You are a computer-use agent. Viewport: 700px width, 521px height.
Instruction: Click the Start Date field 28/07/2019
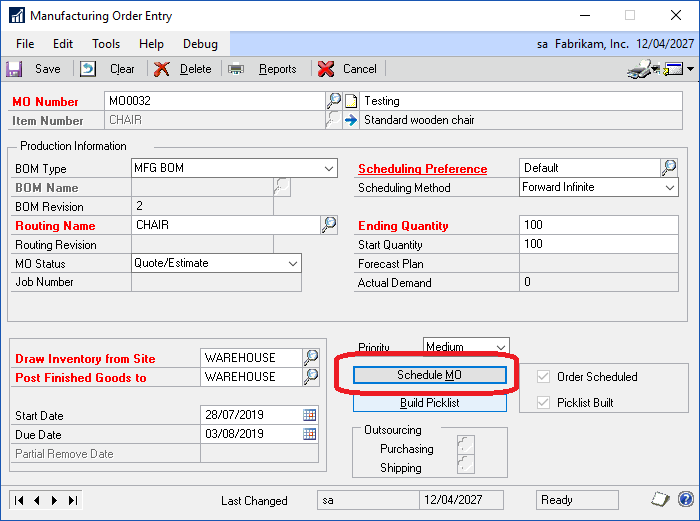251,415
